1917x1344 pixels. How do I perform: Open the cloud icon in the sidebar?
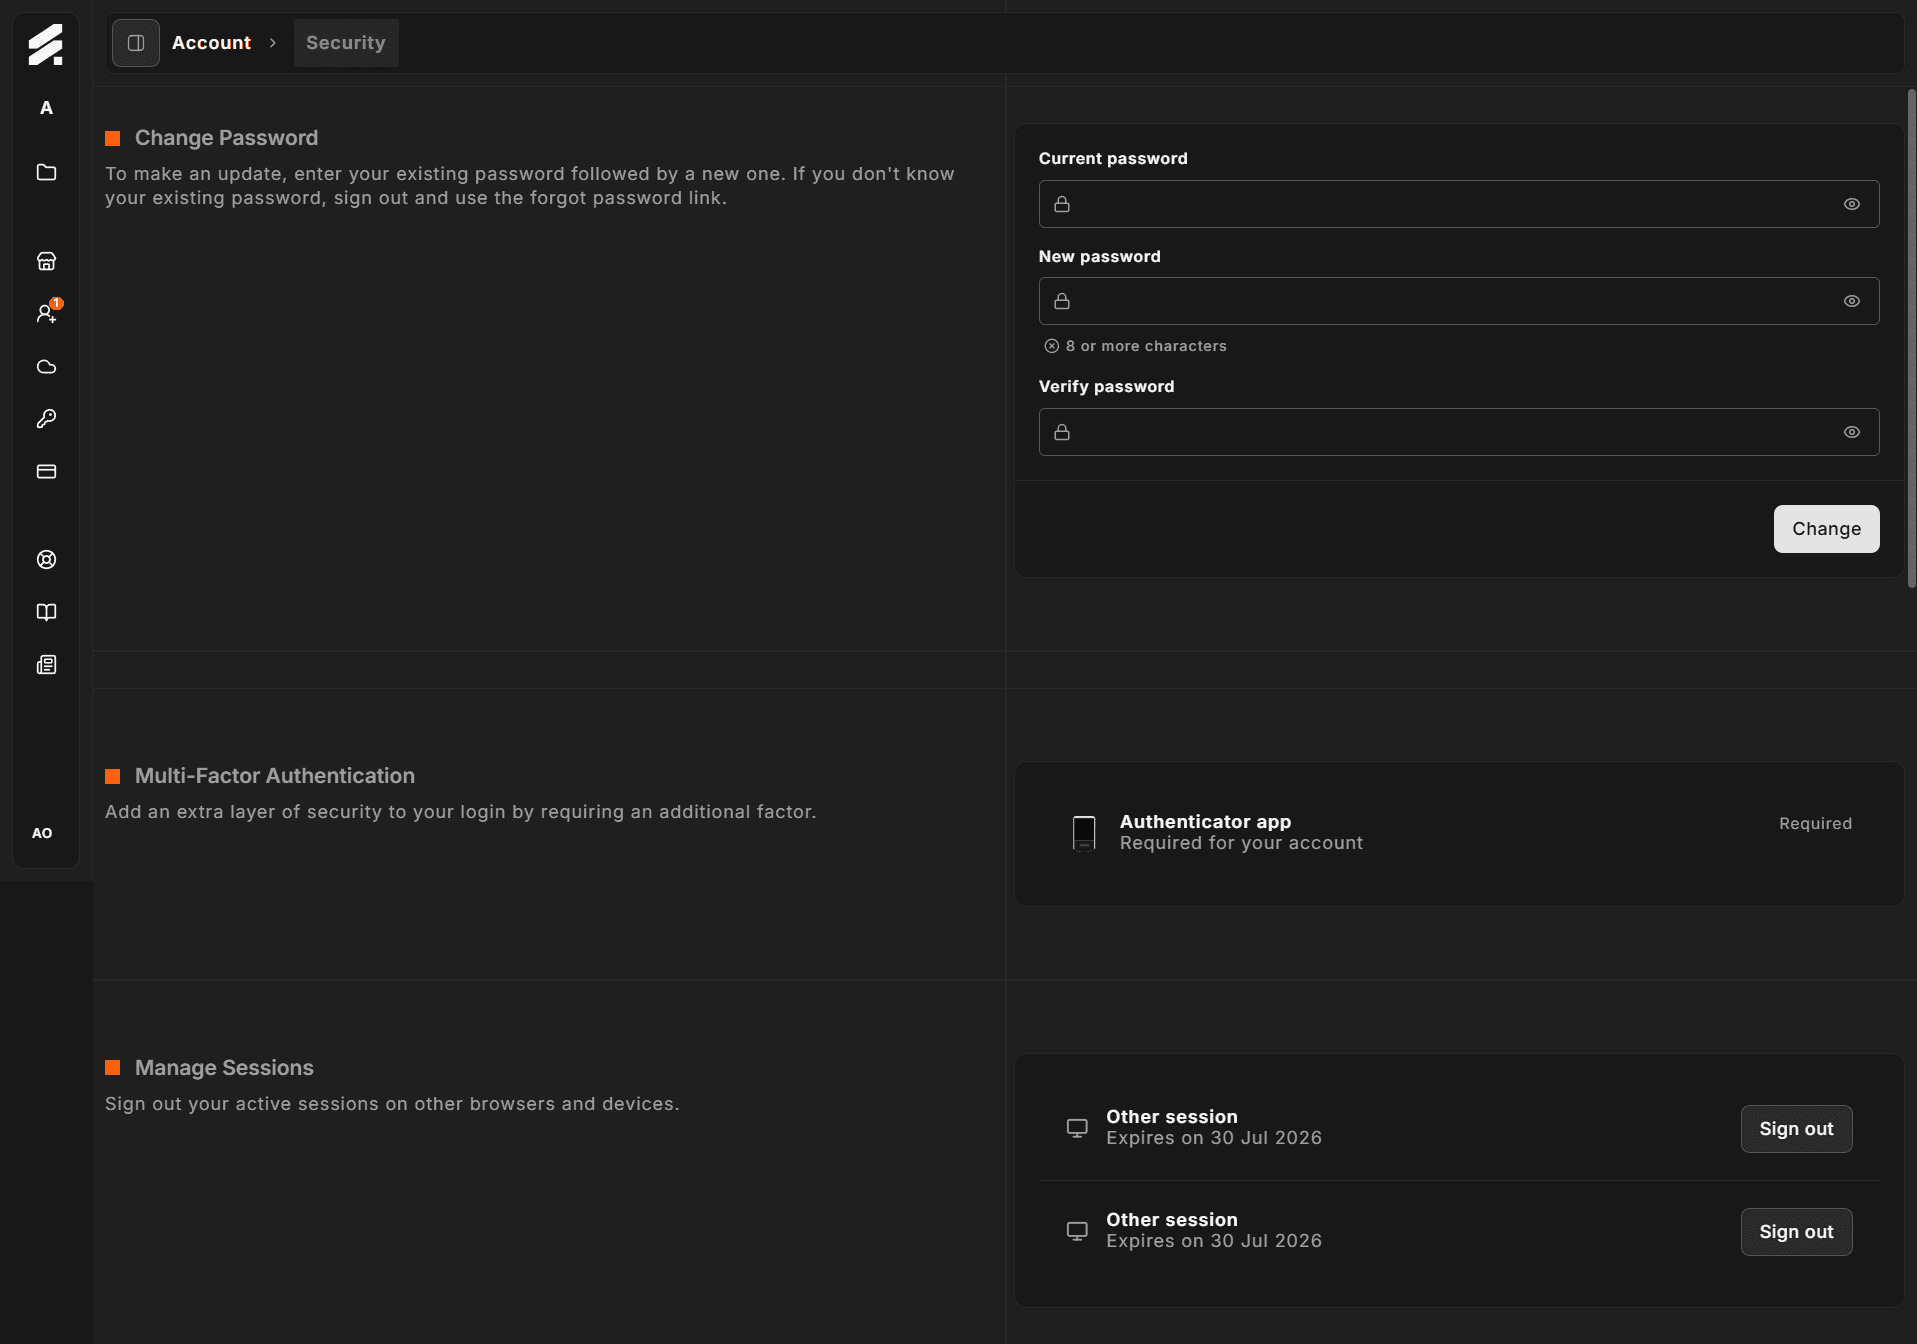point(46,366)
